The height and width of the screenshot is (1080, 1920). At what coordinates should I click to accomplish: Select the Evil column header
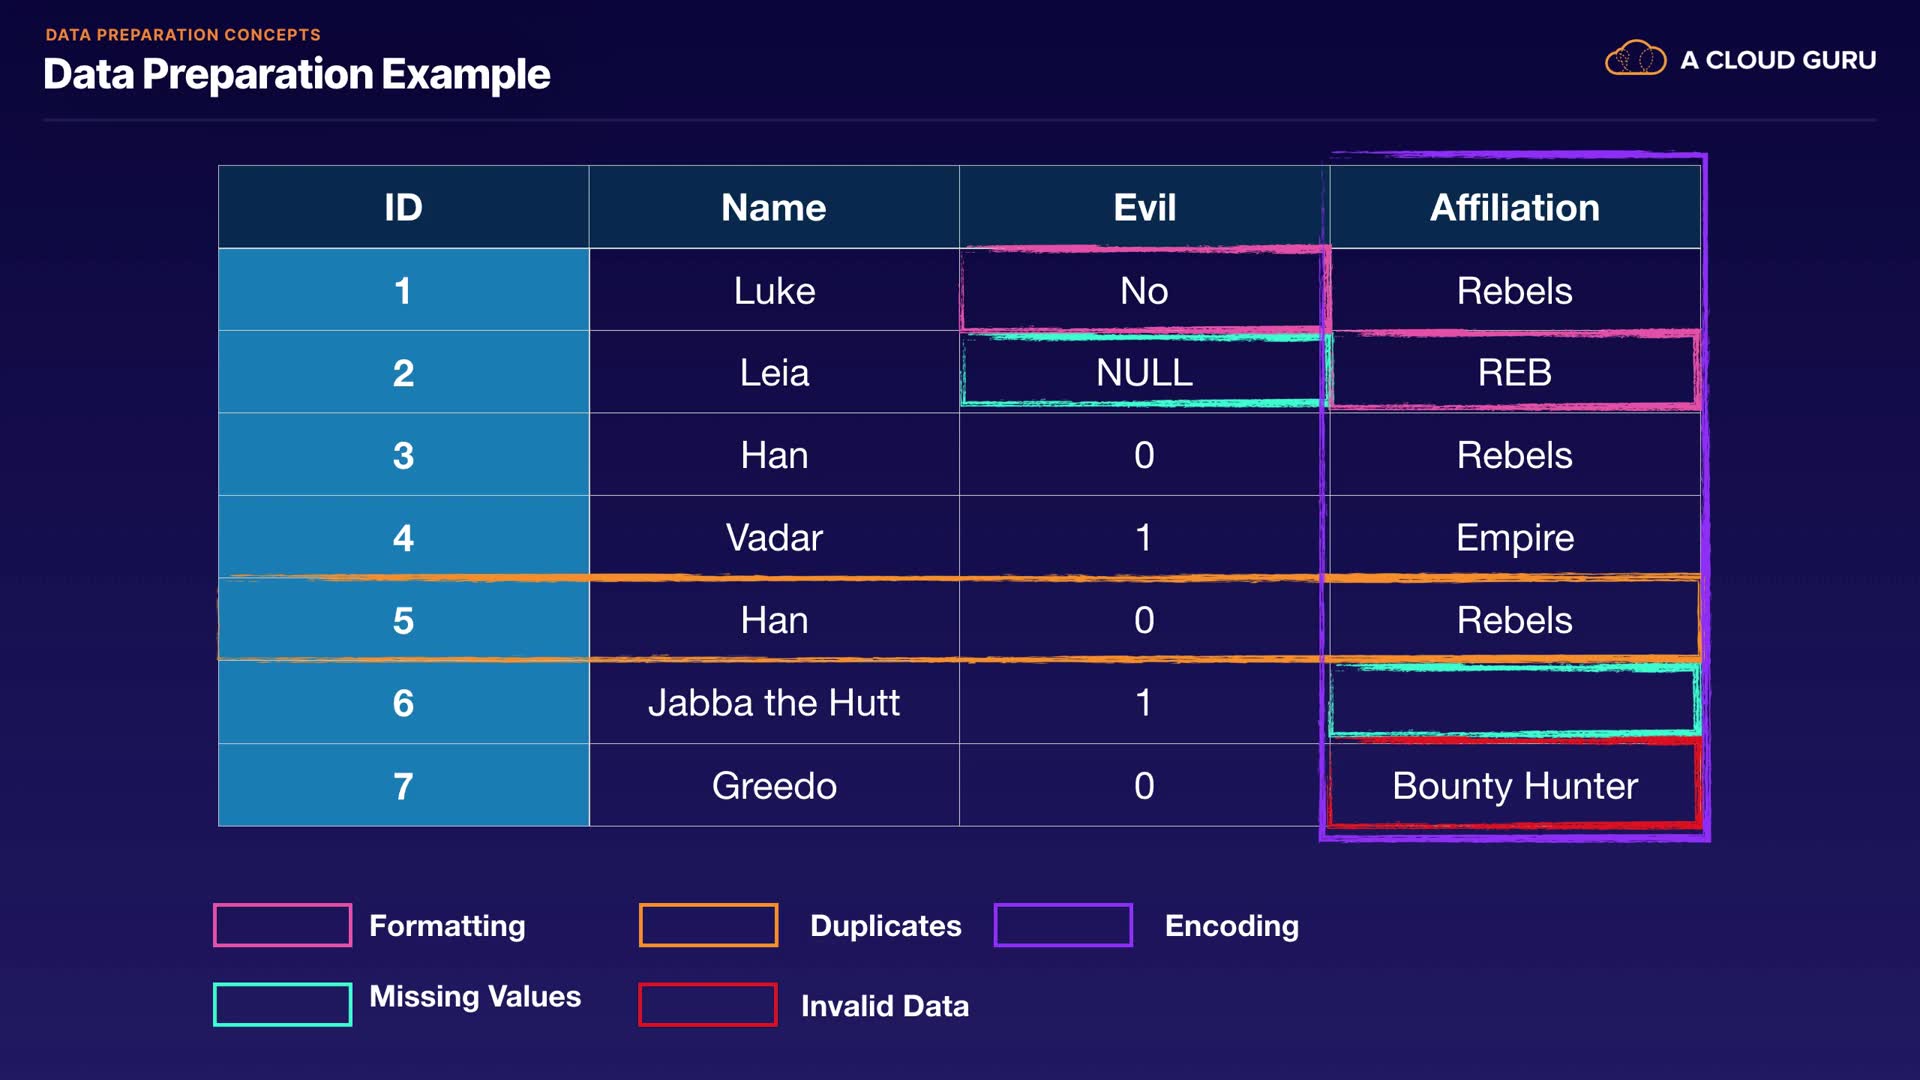[1144, 207]
